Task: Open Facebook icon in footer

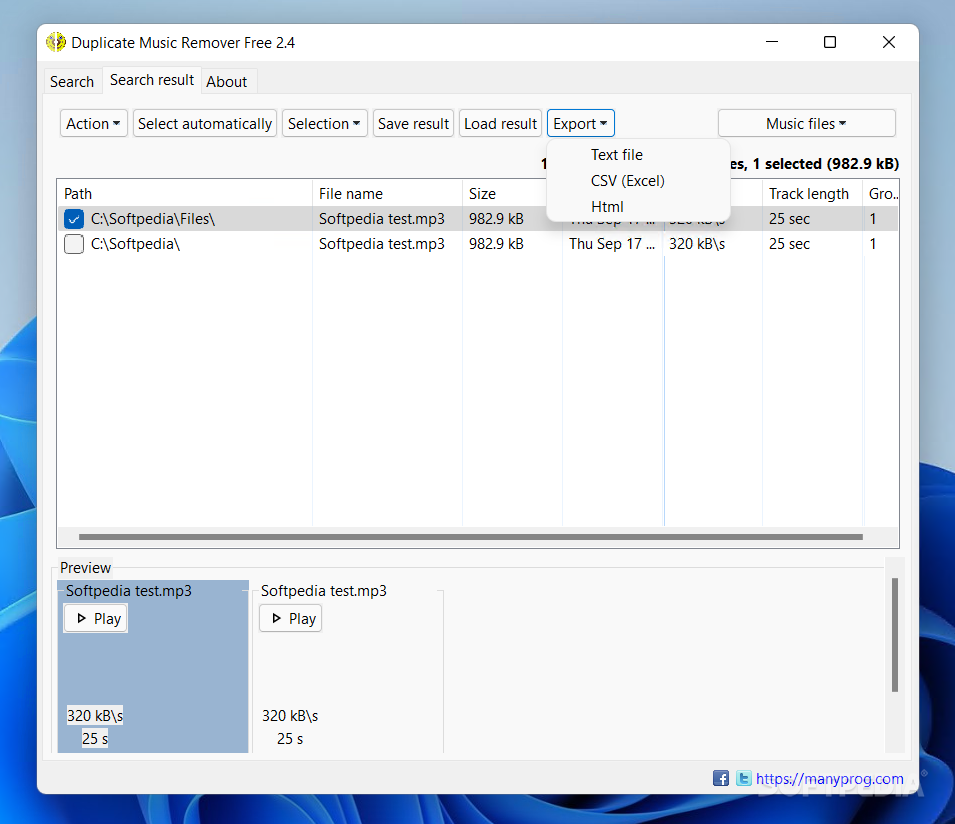Action: click(x=721, y=778)
